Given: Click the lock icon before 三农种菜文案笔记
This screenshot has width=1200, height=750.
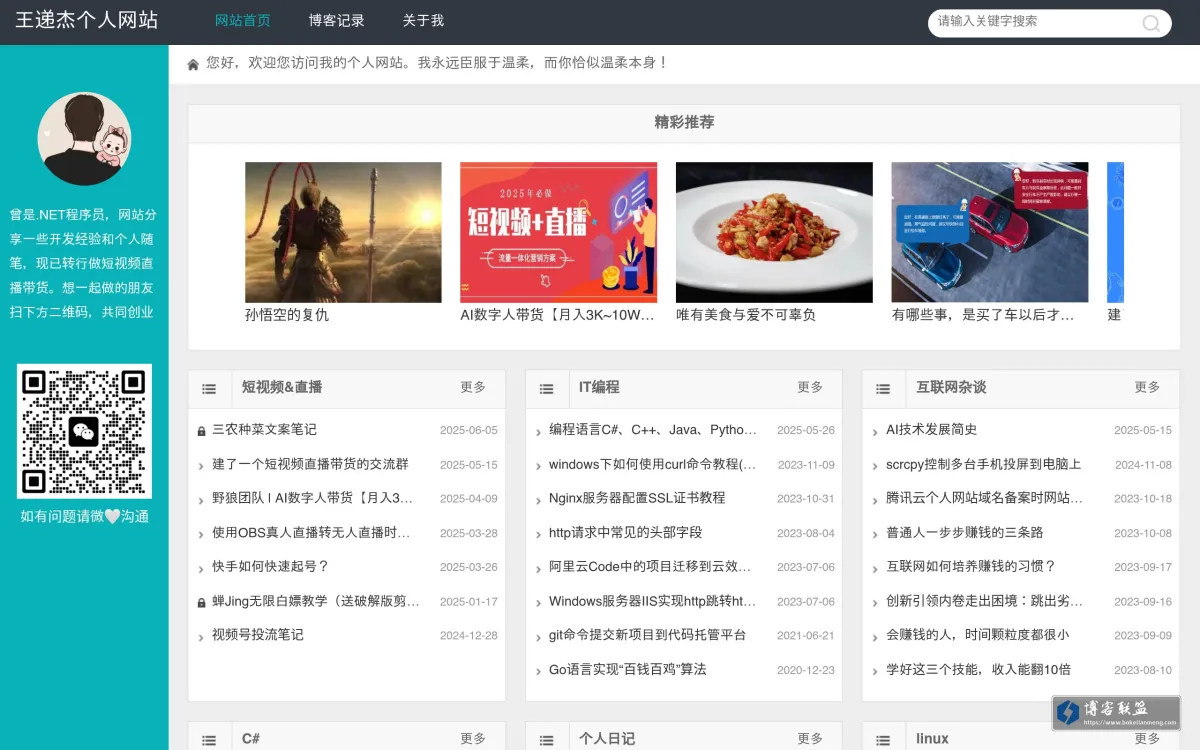Looking at the screenshot, I should (x=202, y=431).
